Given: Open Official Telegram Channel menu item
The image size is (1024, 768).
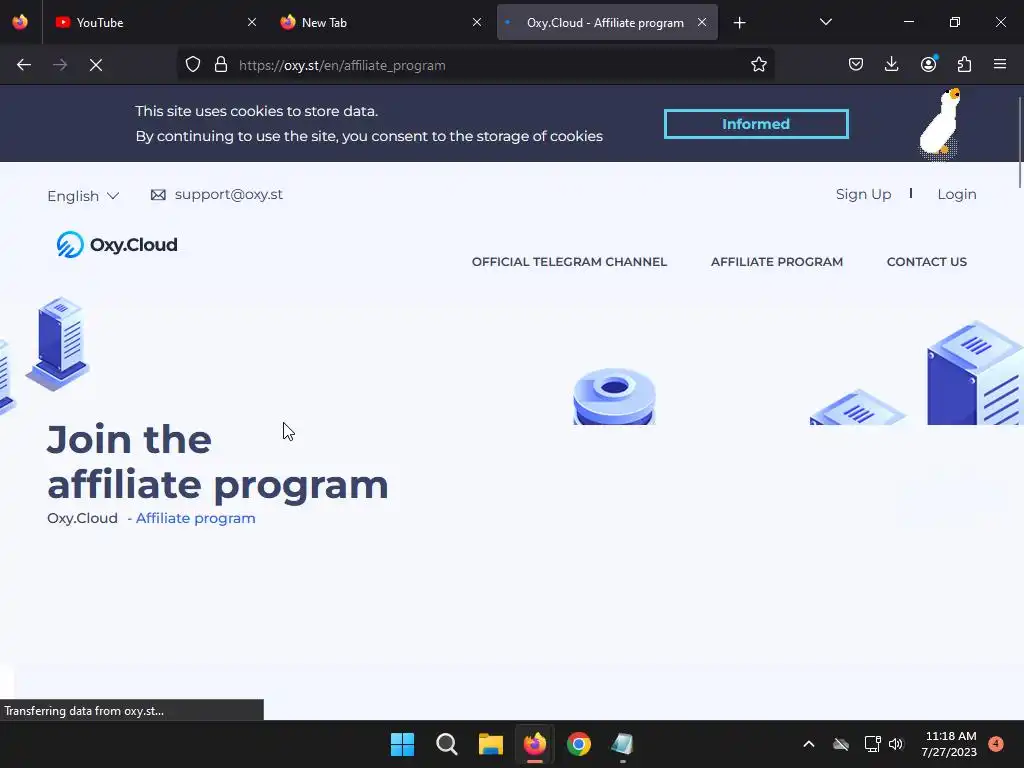Looking at the screenshot, I should (569, 262).
